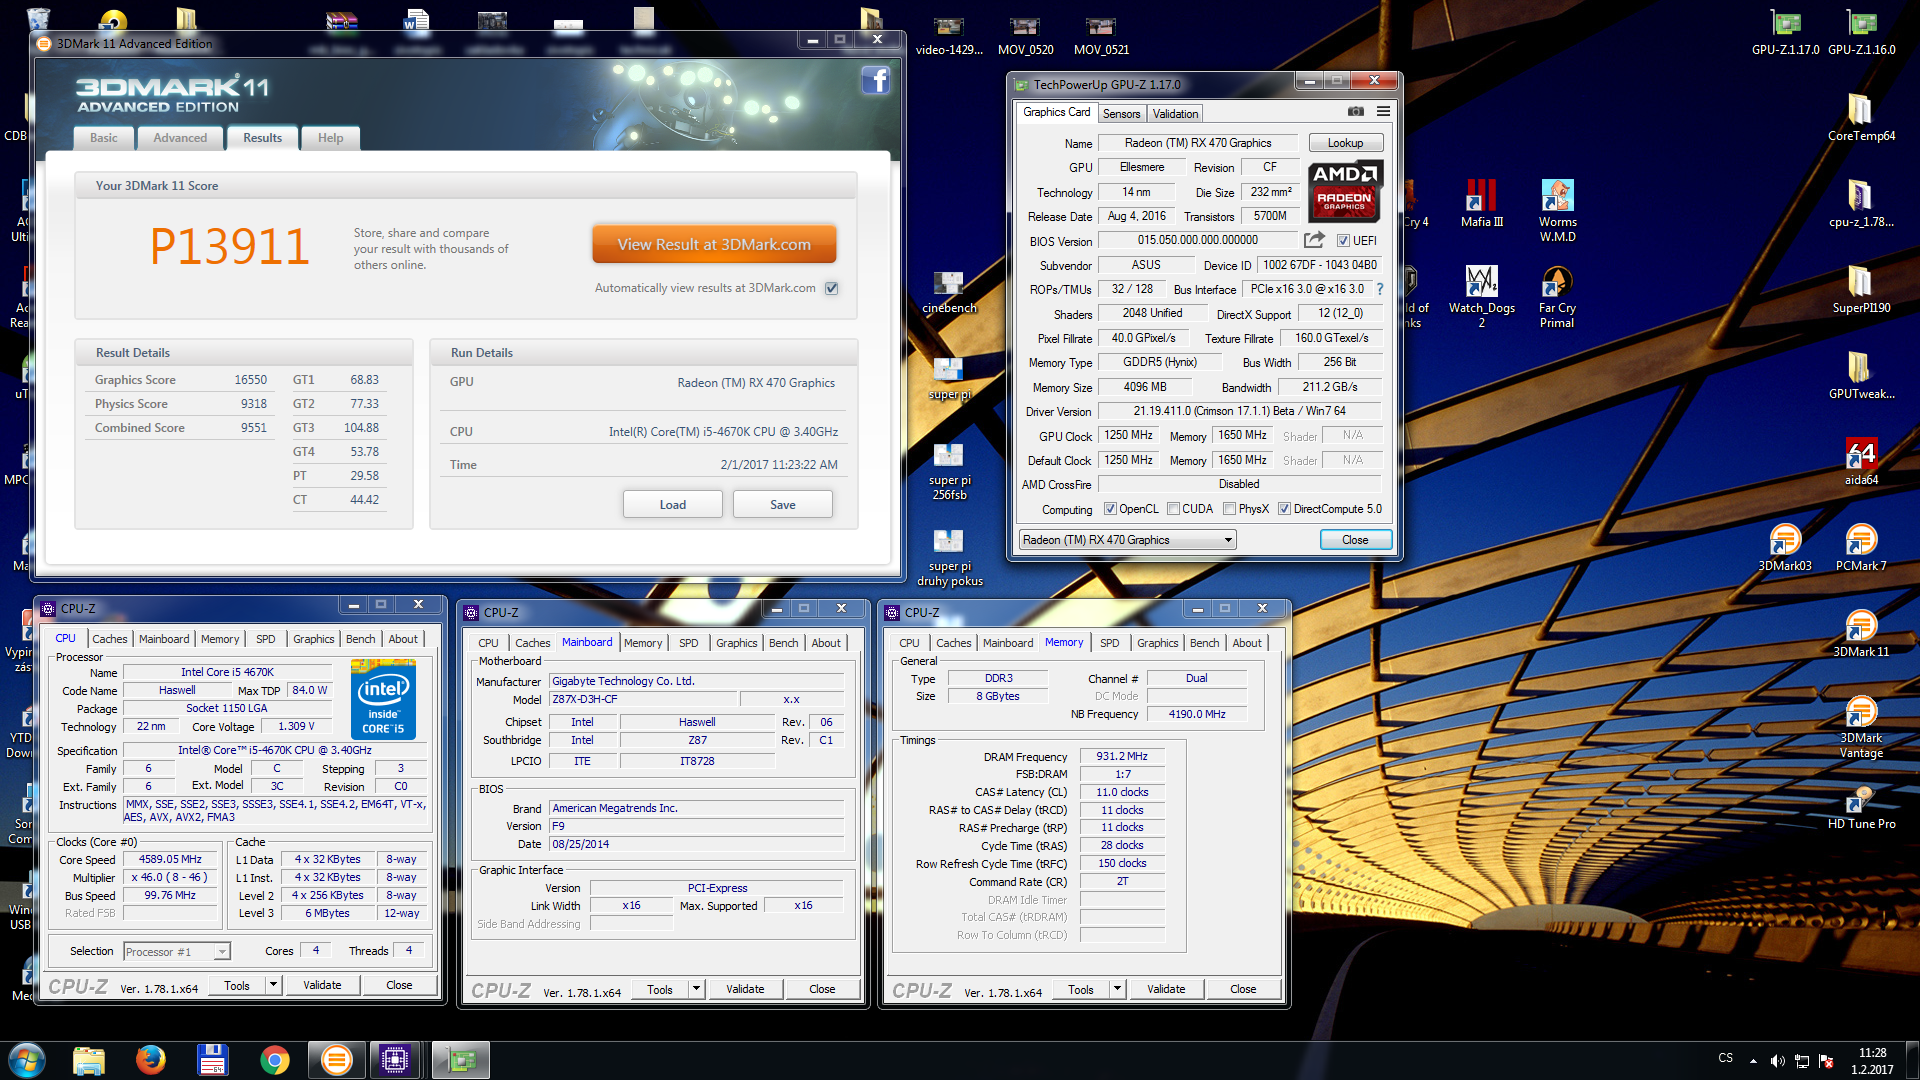Open the SuperPI190 desktop folder

click(1861, 290)
